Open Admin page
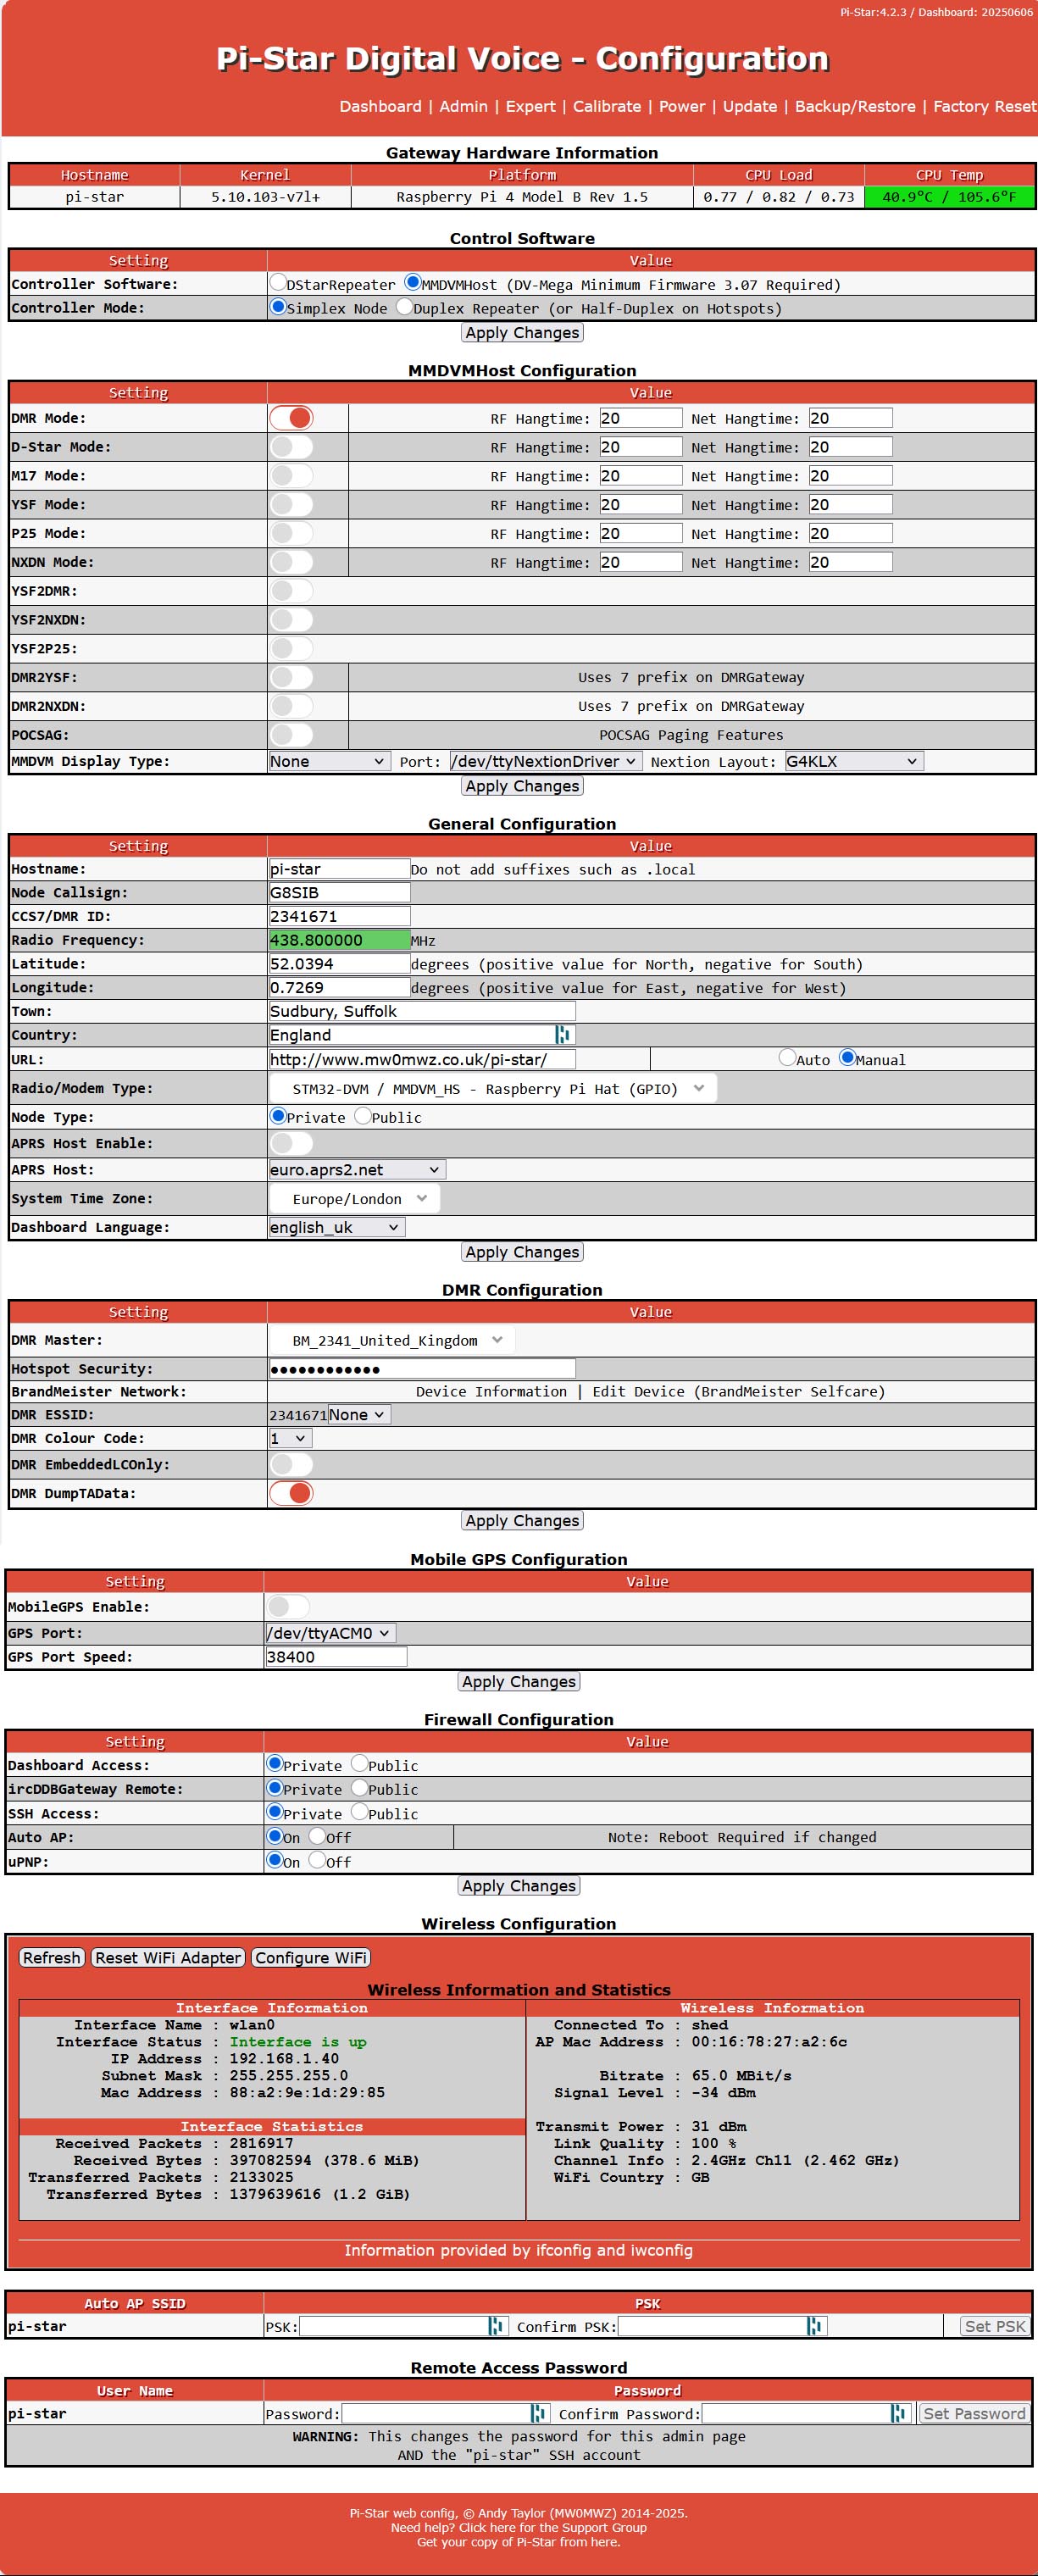Image resolution: width=1038 pixels, height=2576 pixels. (x=463, y=106)
